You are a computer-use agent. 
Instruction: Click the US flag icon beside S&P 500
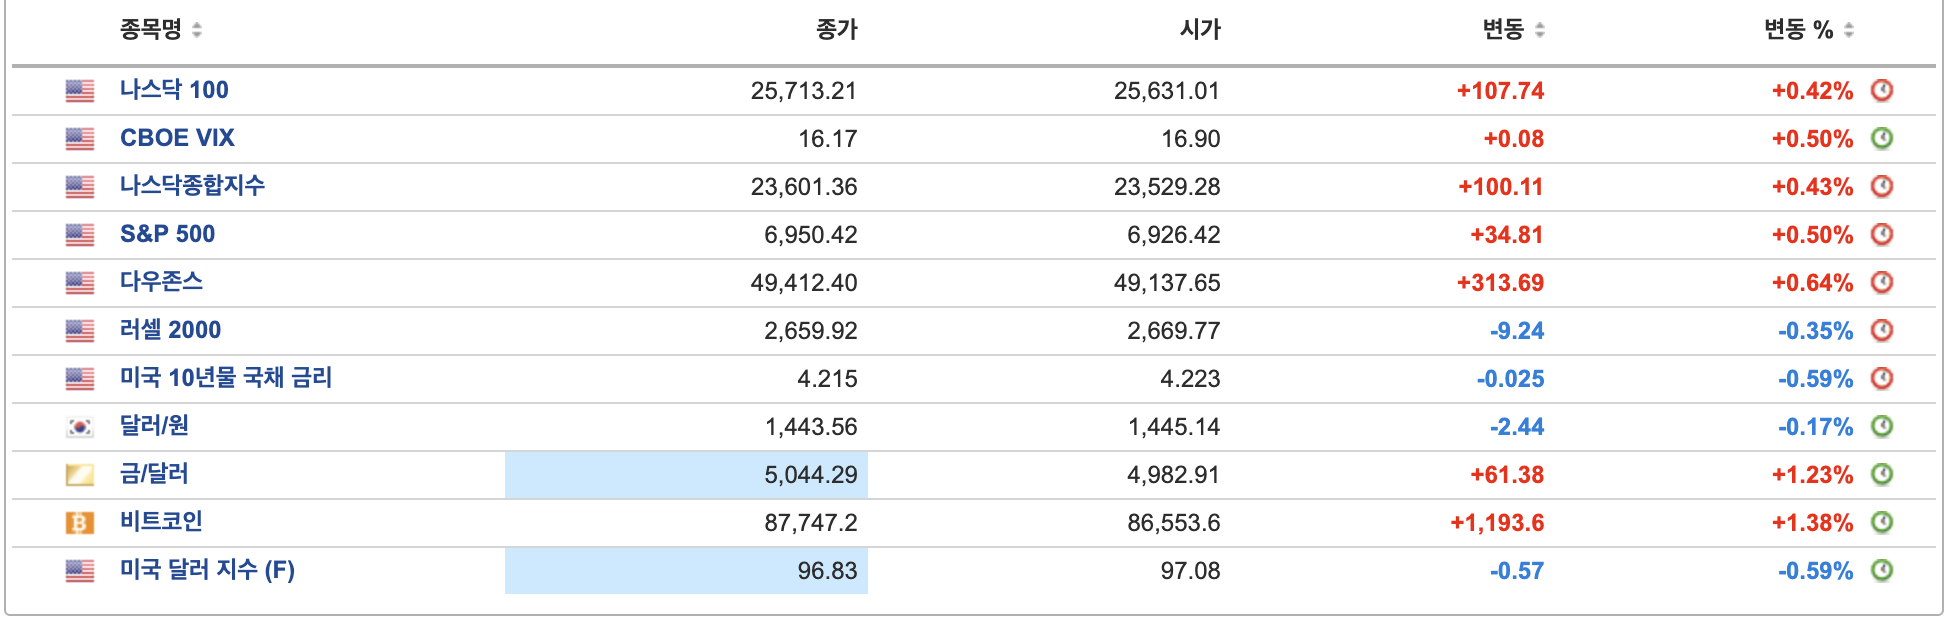pyautogui.click(x=80, y=235)
